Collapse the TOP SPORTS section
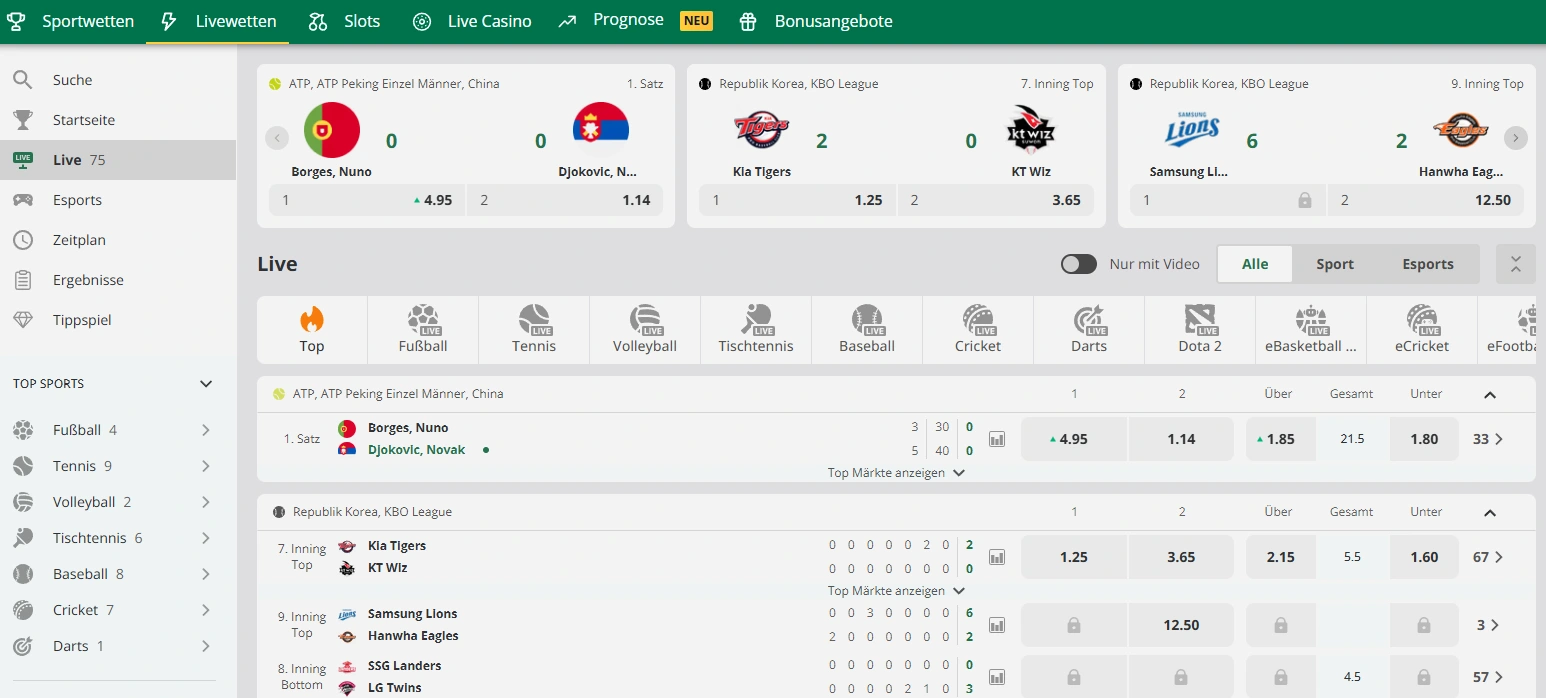The image size is (1546, 698). pyautogui.click(x=206, y=384)
